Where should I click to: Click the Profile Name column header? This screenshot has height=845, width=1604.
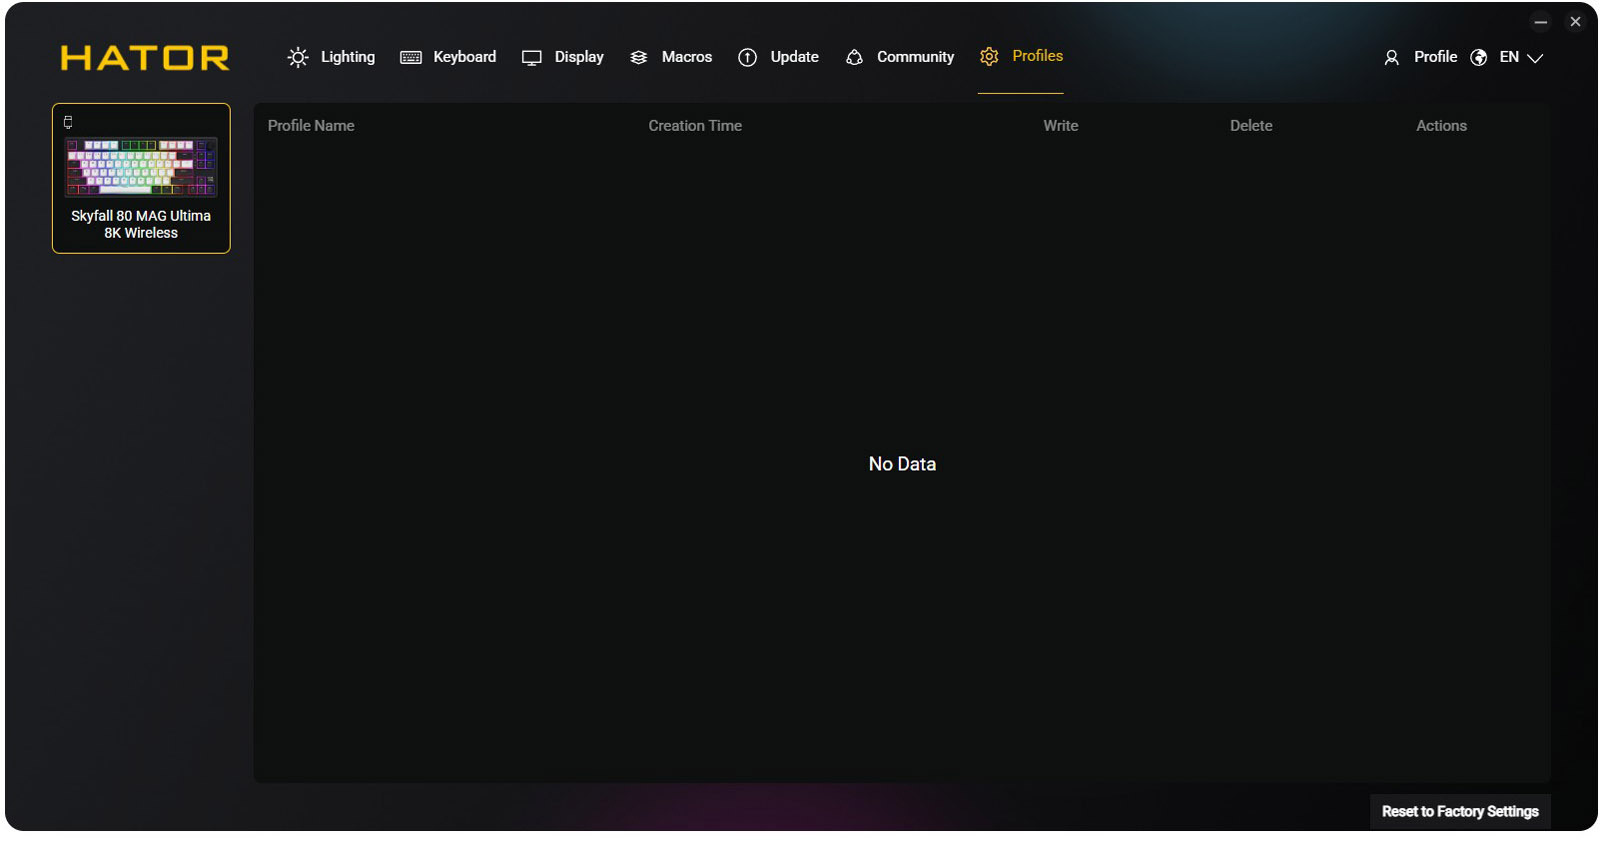click(311, 126)
